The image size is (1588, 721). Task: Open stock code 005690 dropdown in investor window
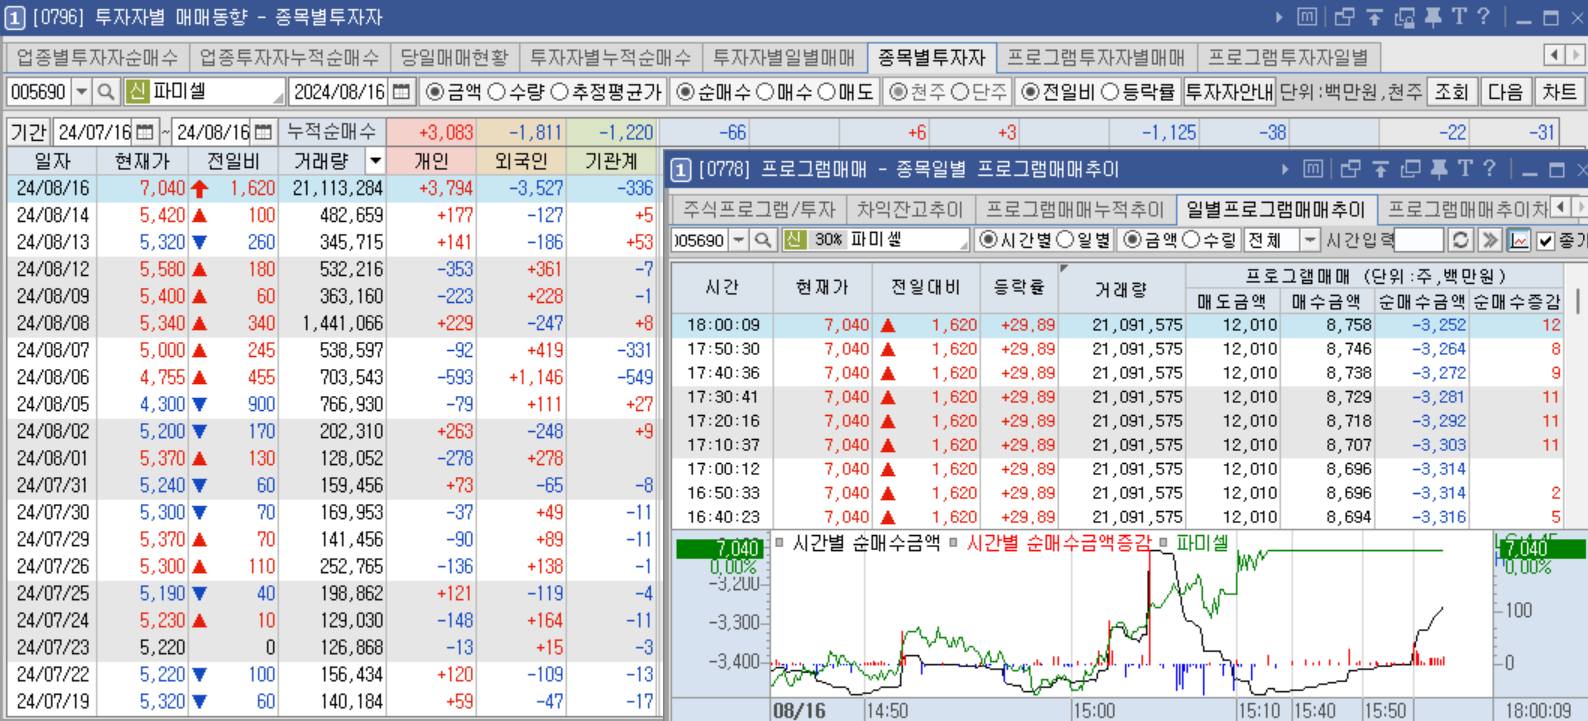click(82, 92)
